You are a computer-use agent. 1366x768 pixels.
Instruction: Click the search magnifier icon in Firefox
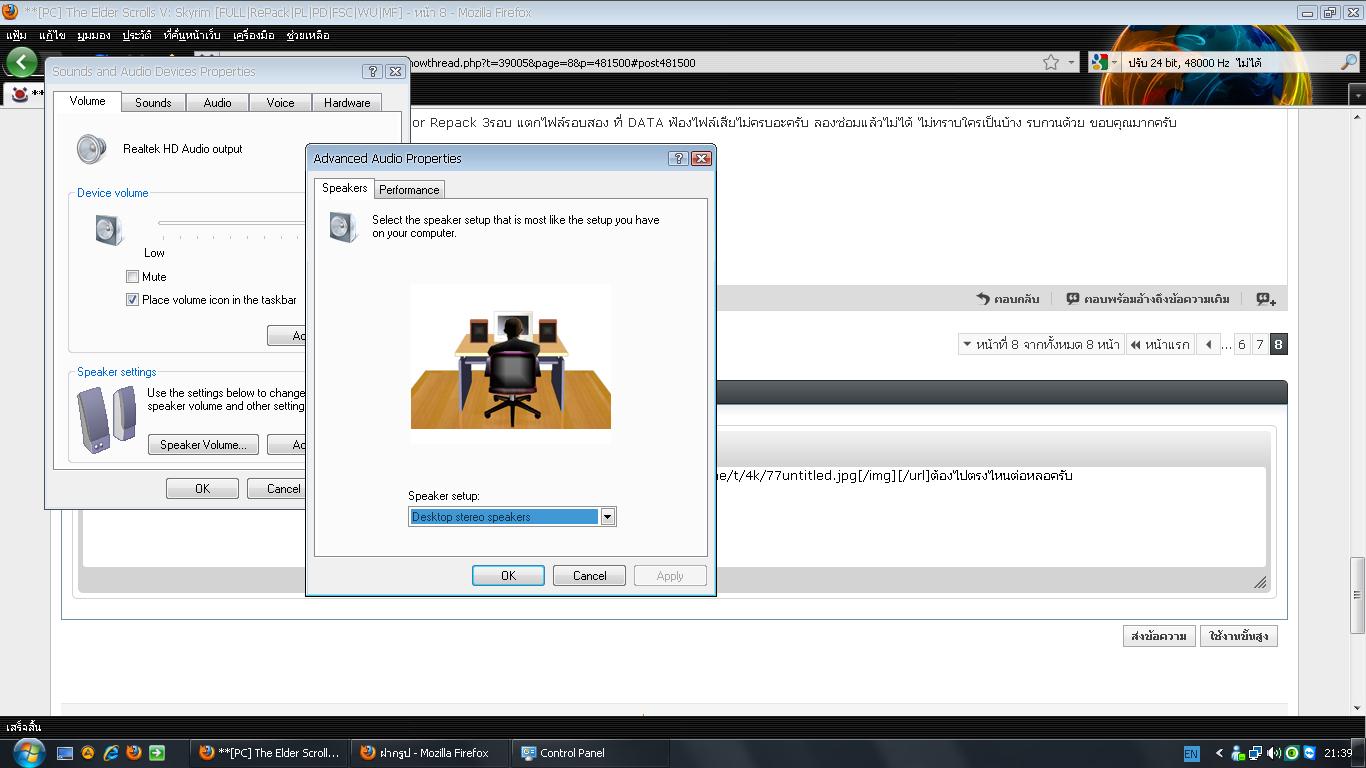pos(1348,62)
